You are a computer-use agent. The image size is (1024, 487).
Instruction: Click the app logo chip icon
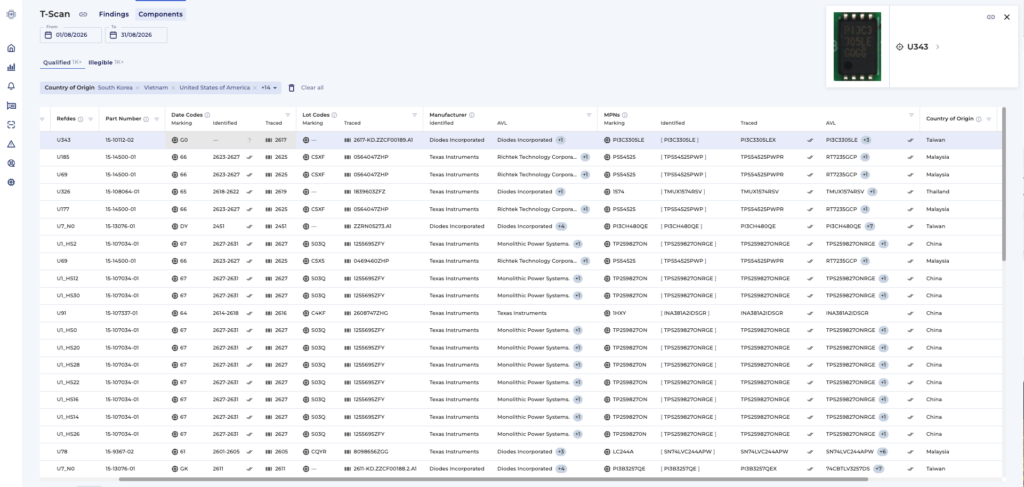pos(11,14)
